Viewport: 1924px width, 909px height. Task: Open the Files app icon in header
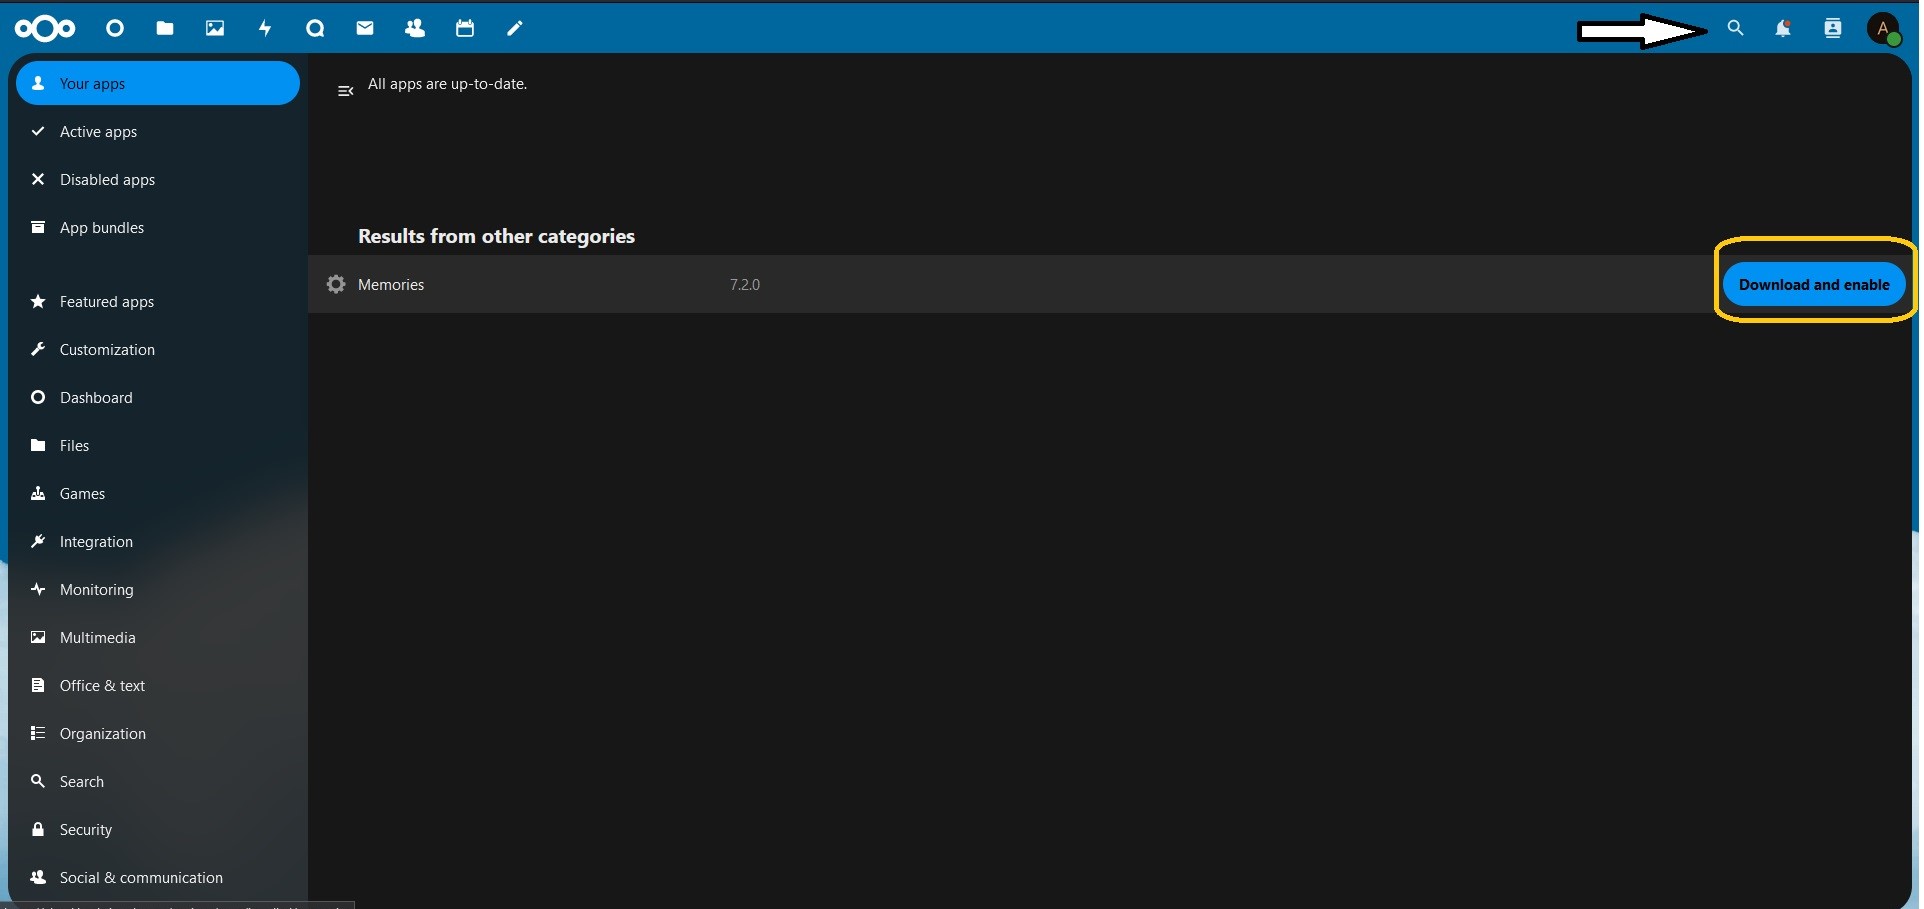(165, 29)
